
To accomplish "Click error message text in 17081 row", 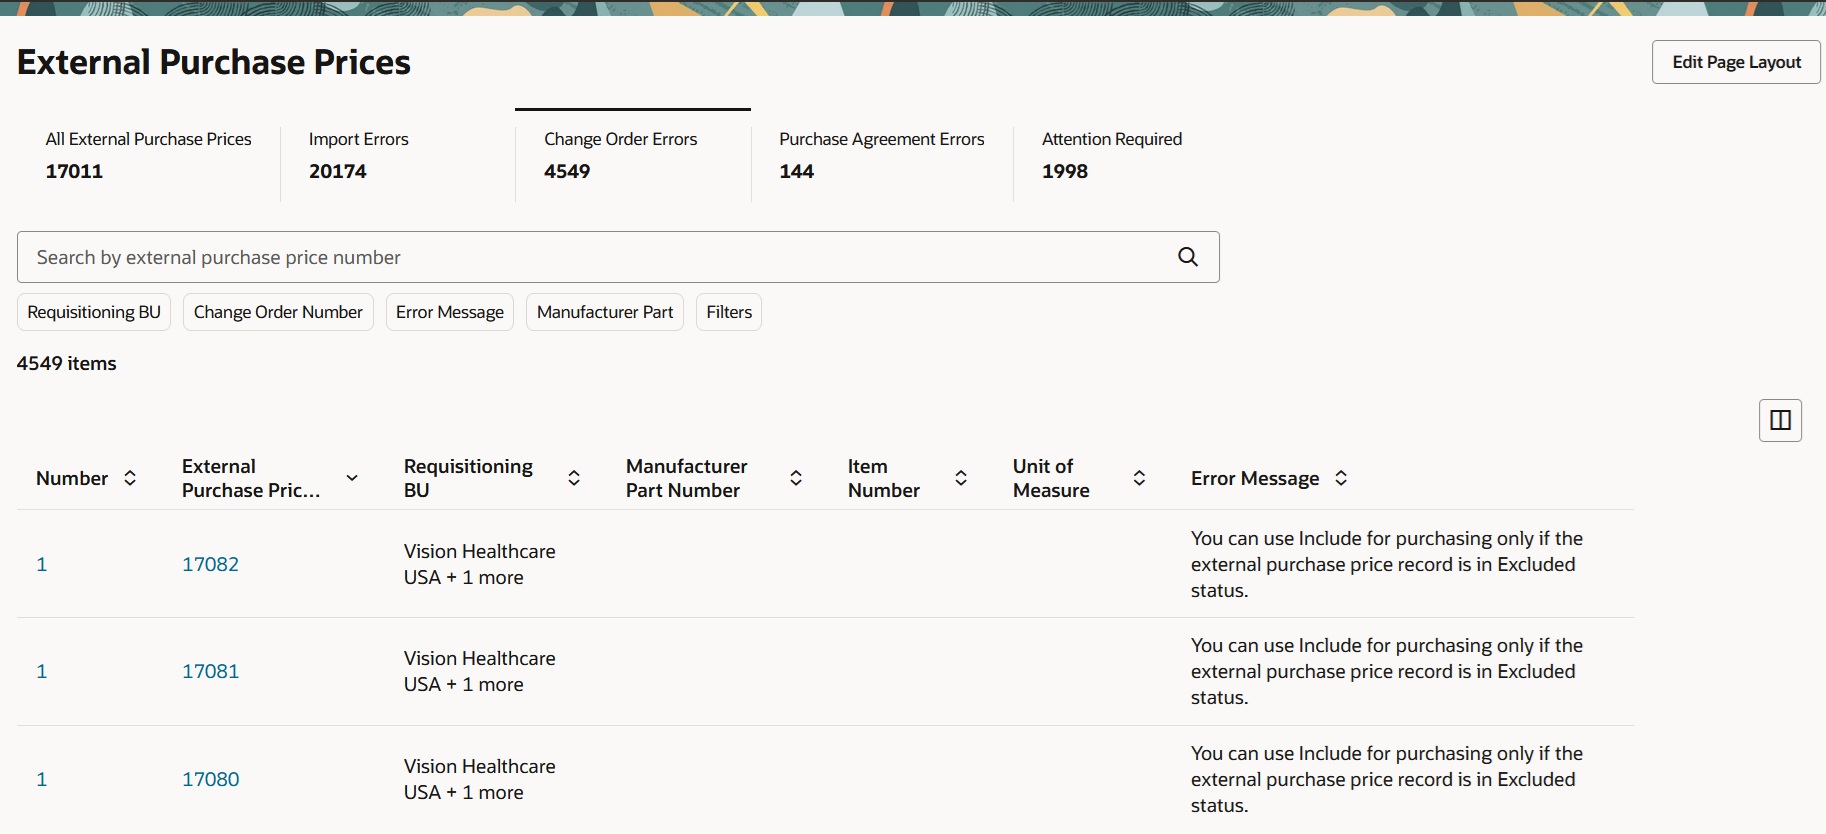I will (x=1387, y=671).
